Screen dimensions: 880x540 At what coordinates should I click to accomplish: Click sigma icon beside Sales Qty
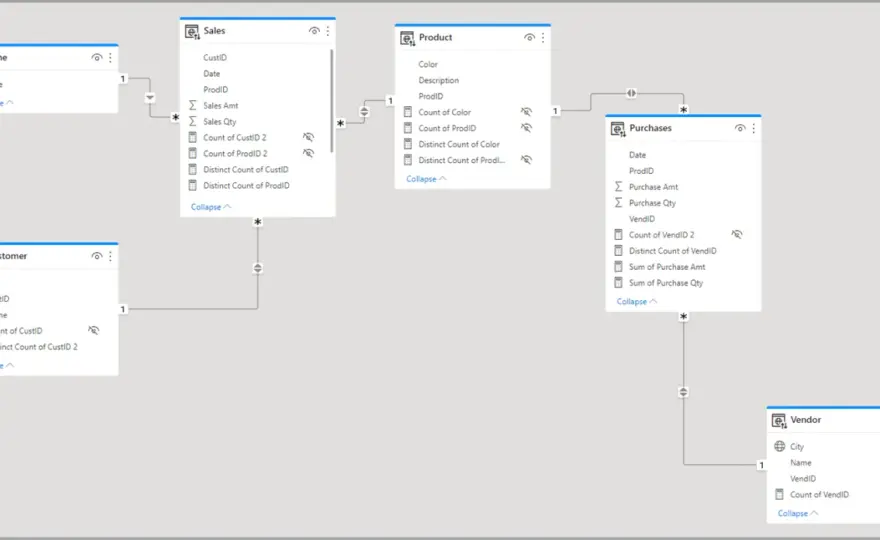point(192,121)
